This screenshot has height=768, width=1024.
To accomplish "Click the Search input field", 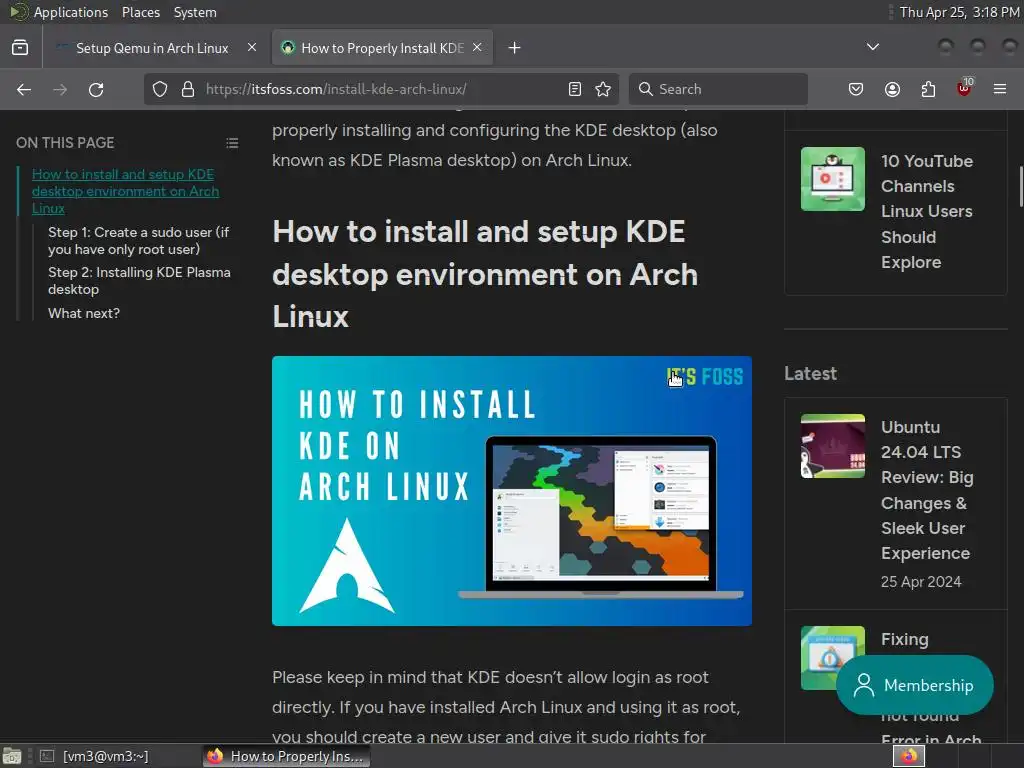I will click(718, 89).
